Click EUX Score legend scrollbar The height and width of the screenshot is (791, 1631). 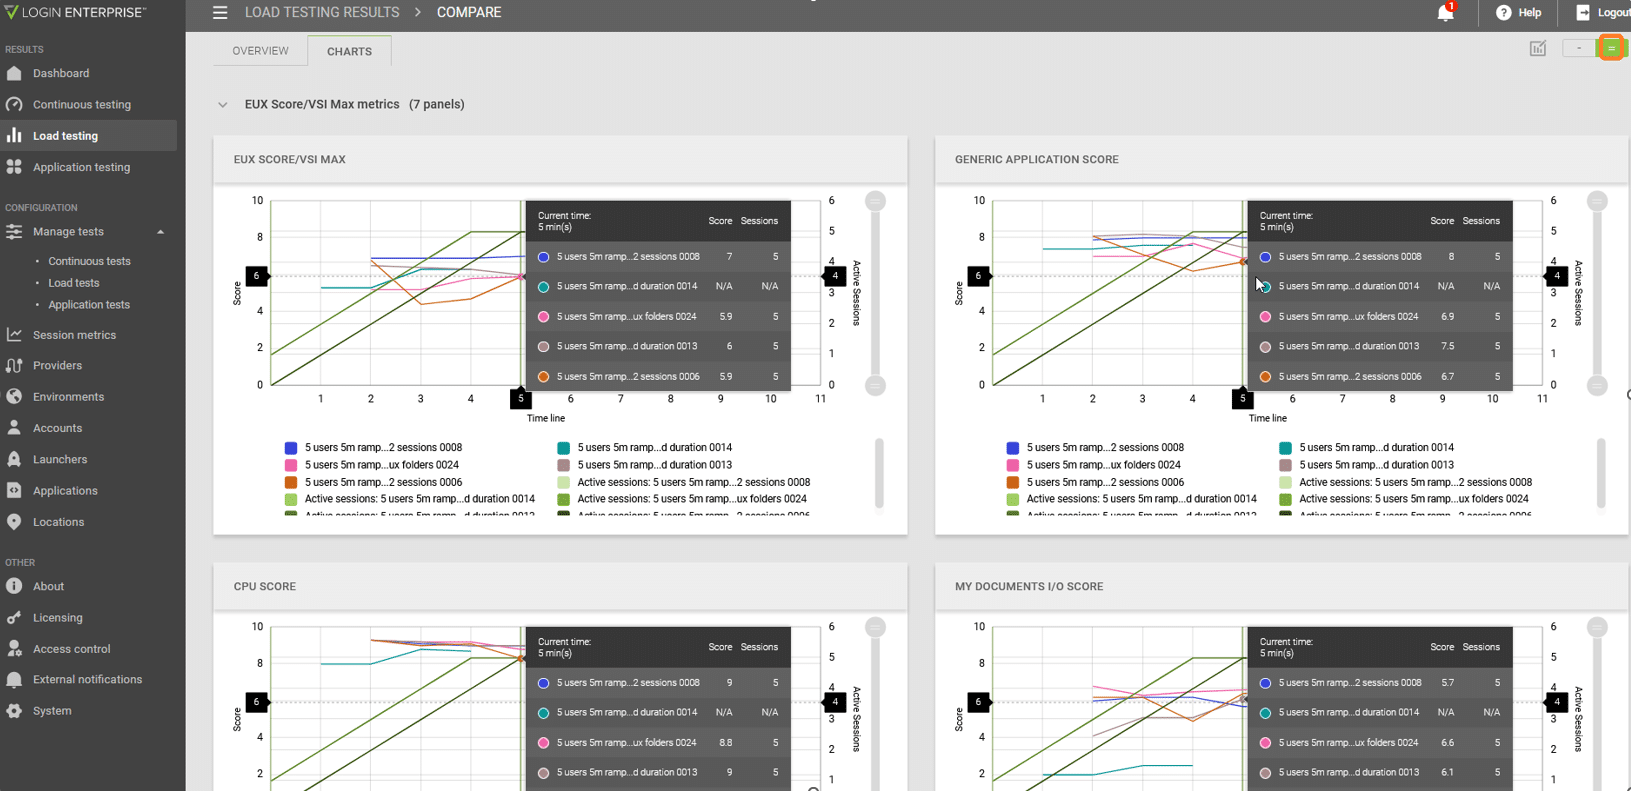[x=879, y=473]
